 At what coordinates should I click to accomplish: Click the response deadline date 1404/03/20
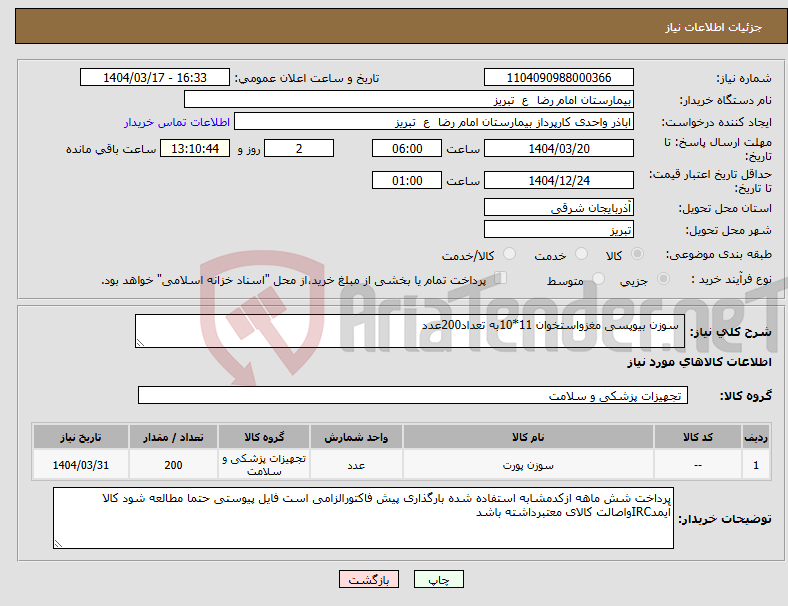(x=559, y=148)
